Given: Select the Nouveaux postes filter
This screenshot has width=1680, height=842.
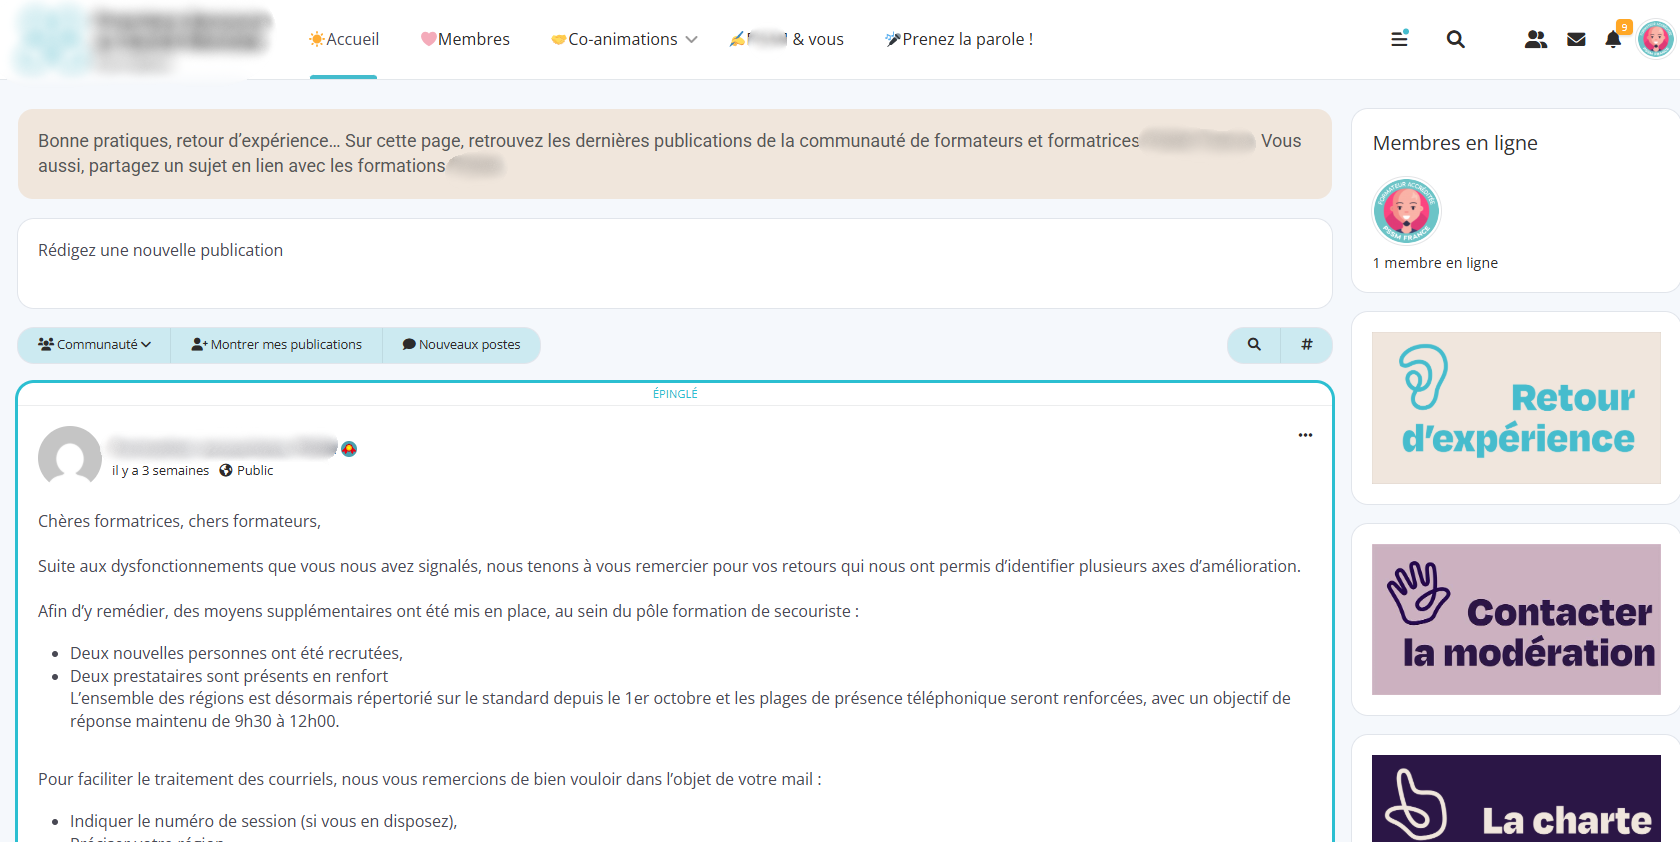Looking at the screenshot, I should (x=461, y=344).
